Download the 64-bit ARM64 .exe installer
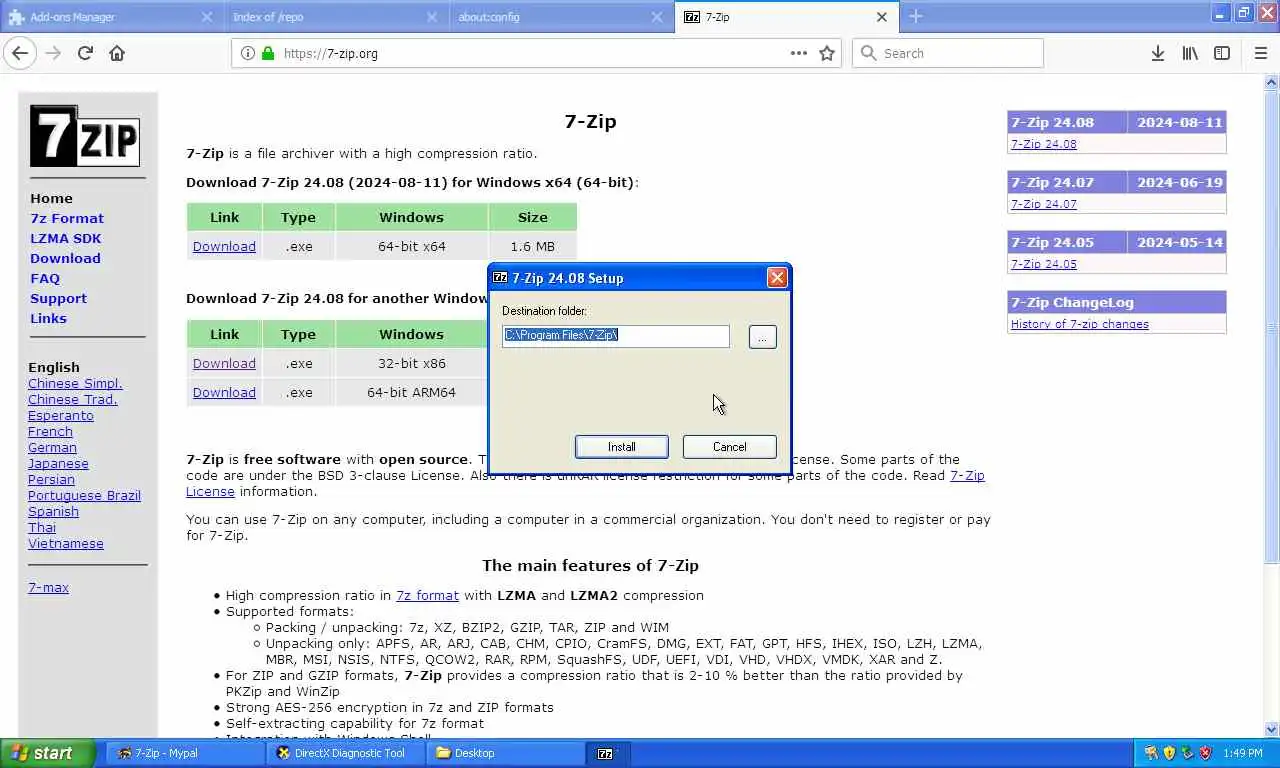 pos(224,392)
